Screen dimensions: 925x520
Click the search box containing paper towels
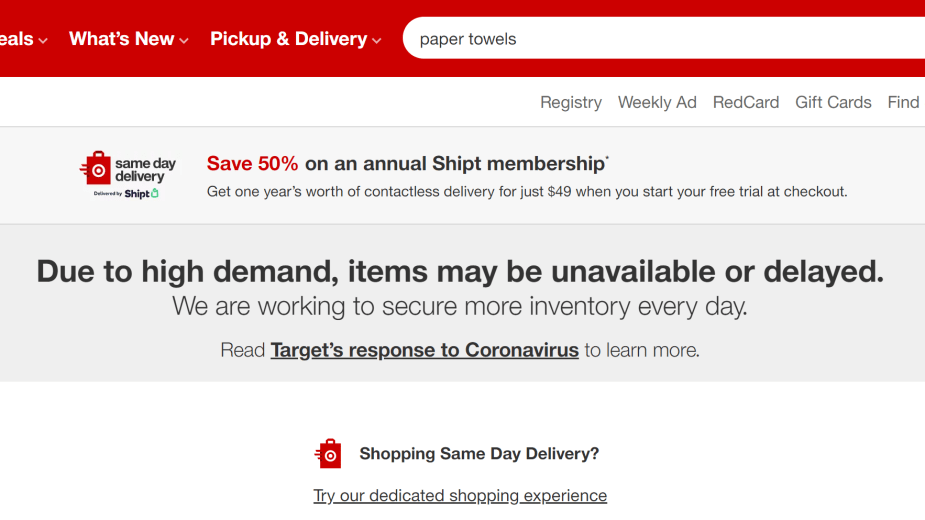pos(660,39)
